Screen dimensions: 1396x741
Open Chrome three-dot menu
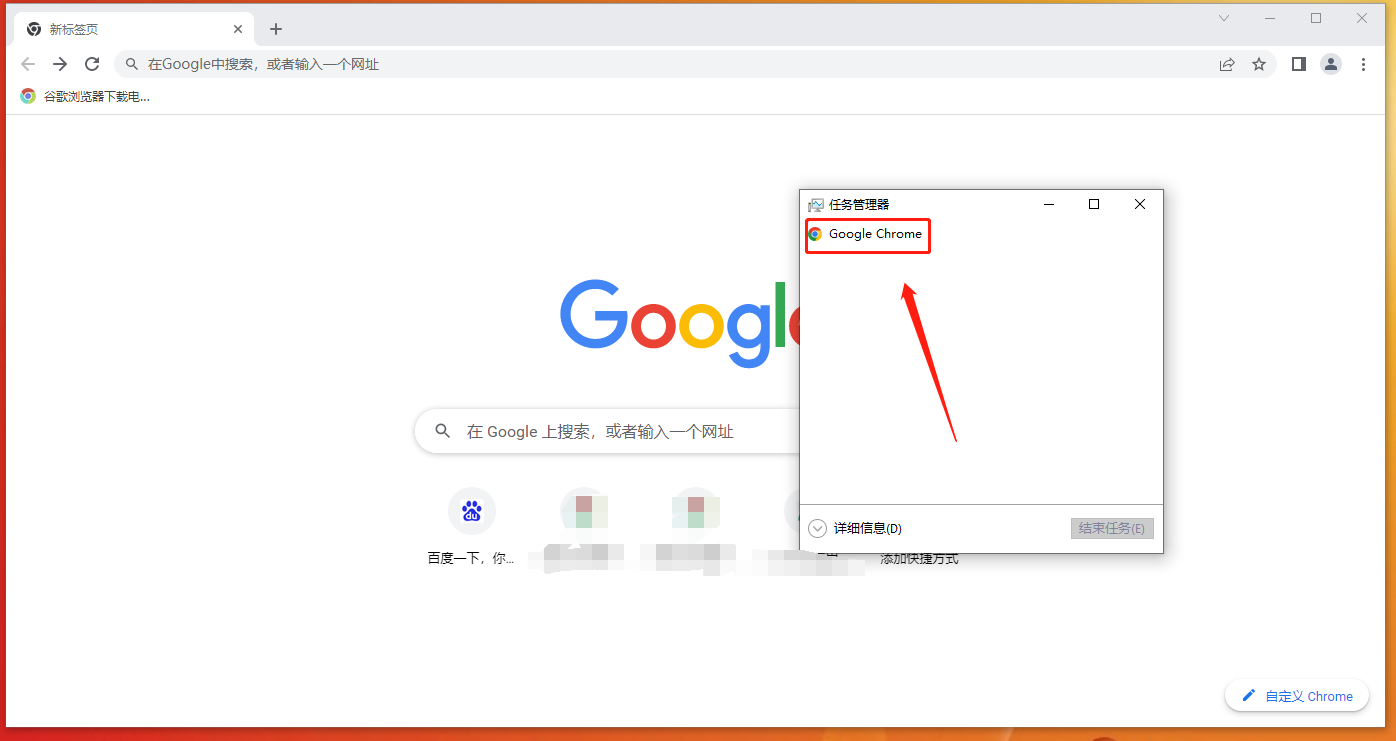[x=1363, y=64]
